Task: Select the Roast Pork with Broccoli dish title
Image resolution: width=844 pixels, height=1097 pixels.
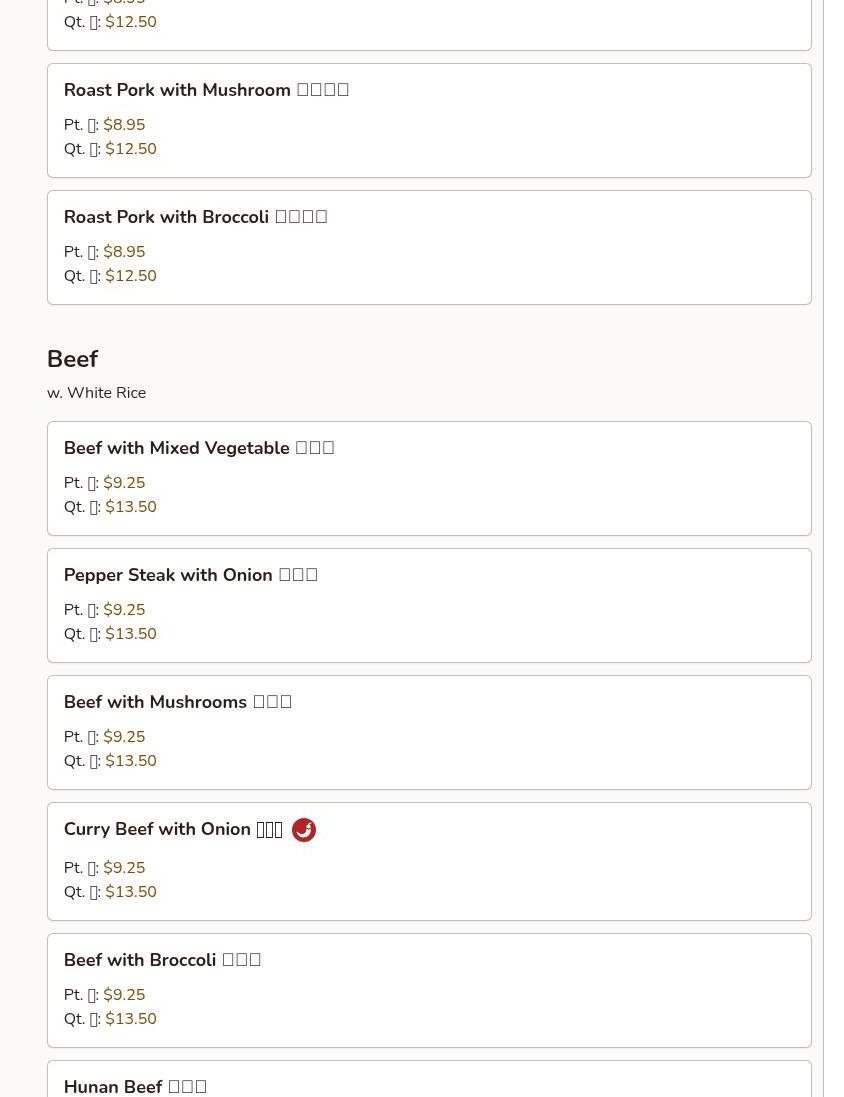Action: pos(195,217)
